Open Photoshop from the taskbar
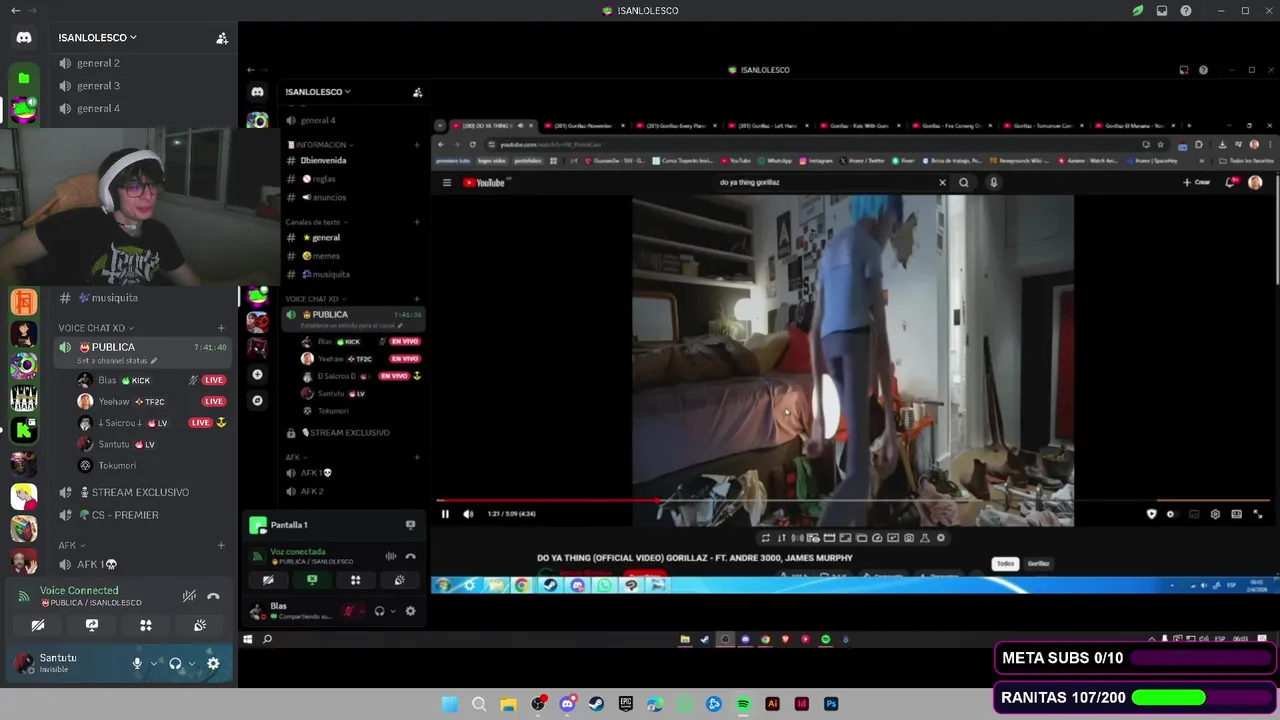This screenshot has height=720, width=1280. pyautogui.click(x=831, y=704)
